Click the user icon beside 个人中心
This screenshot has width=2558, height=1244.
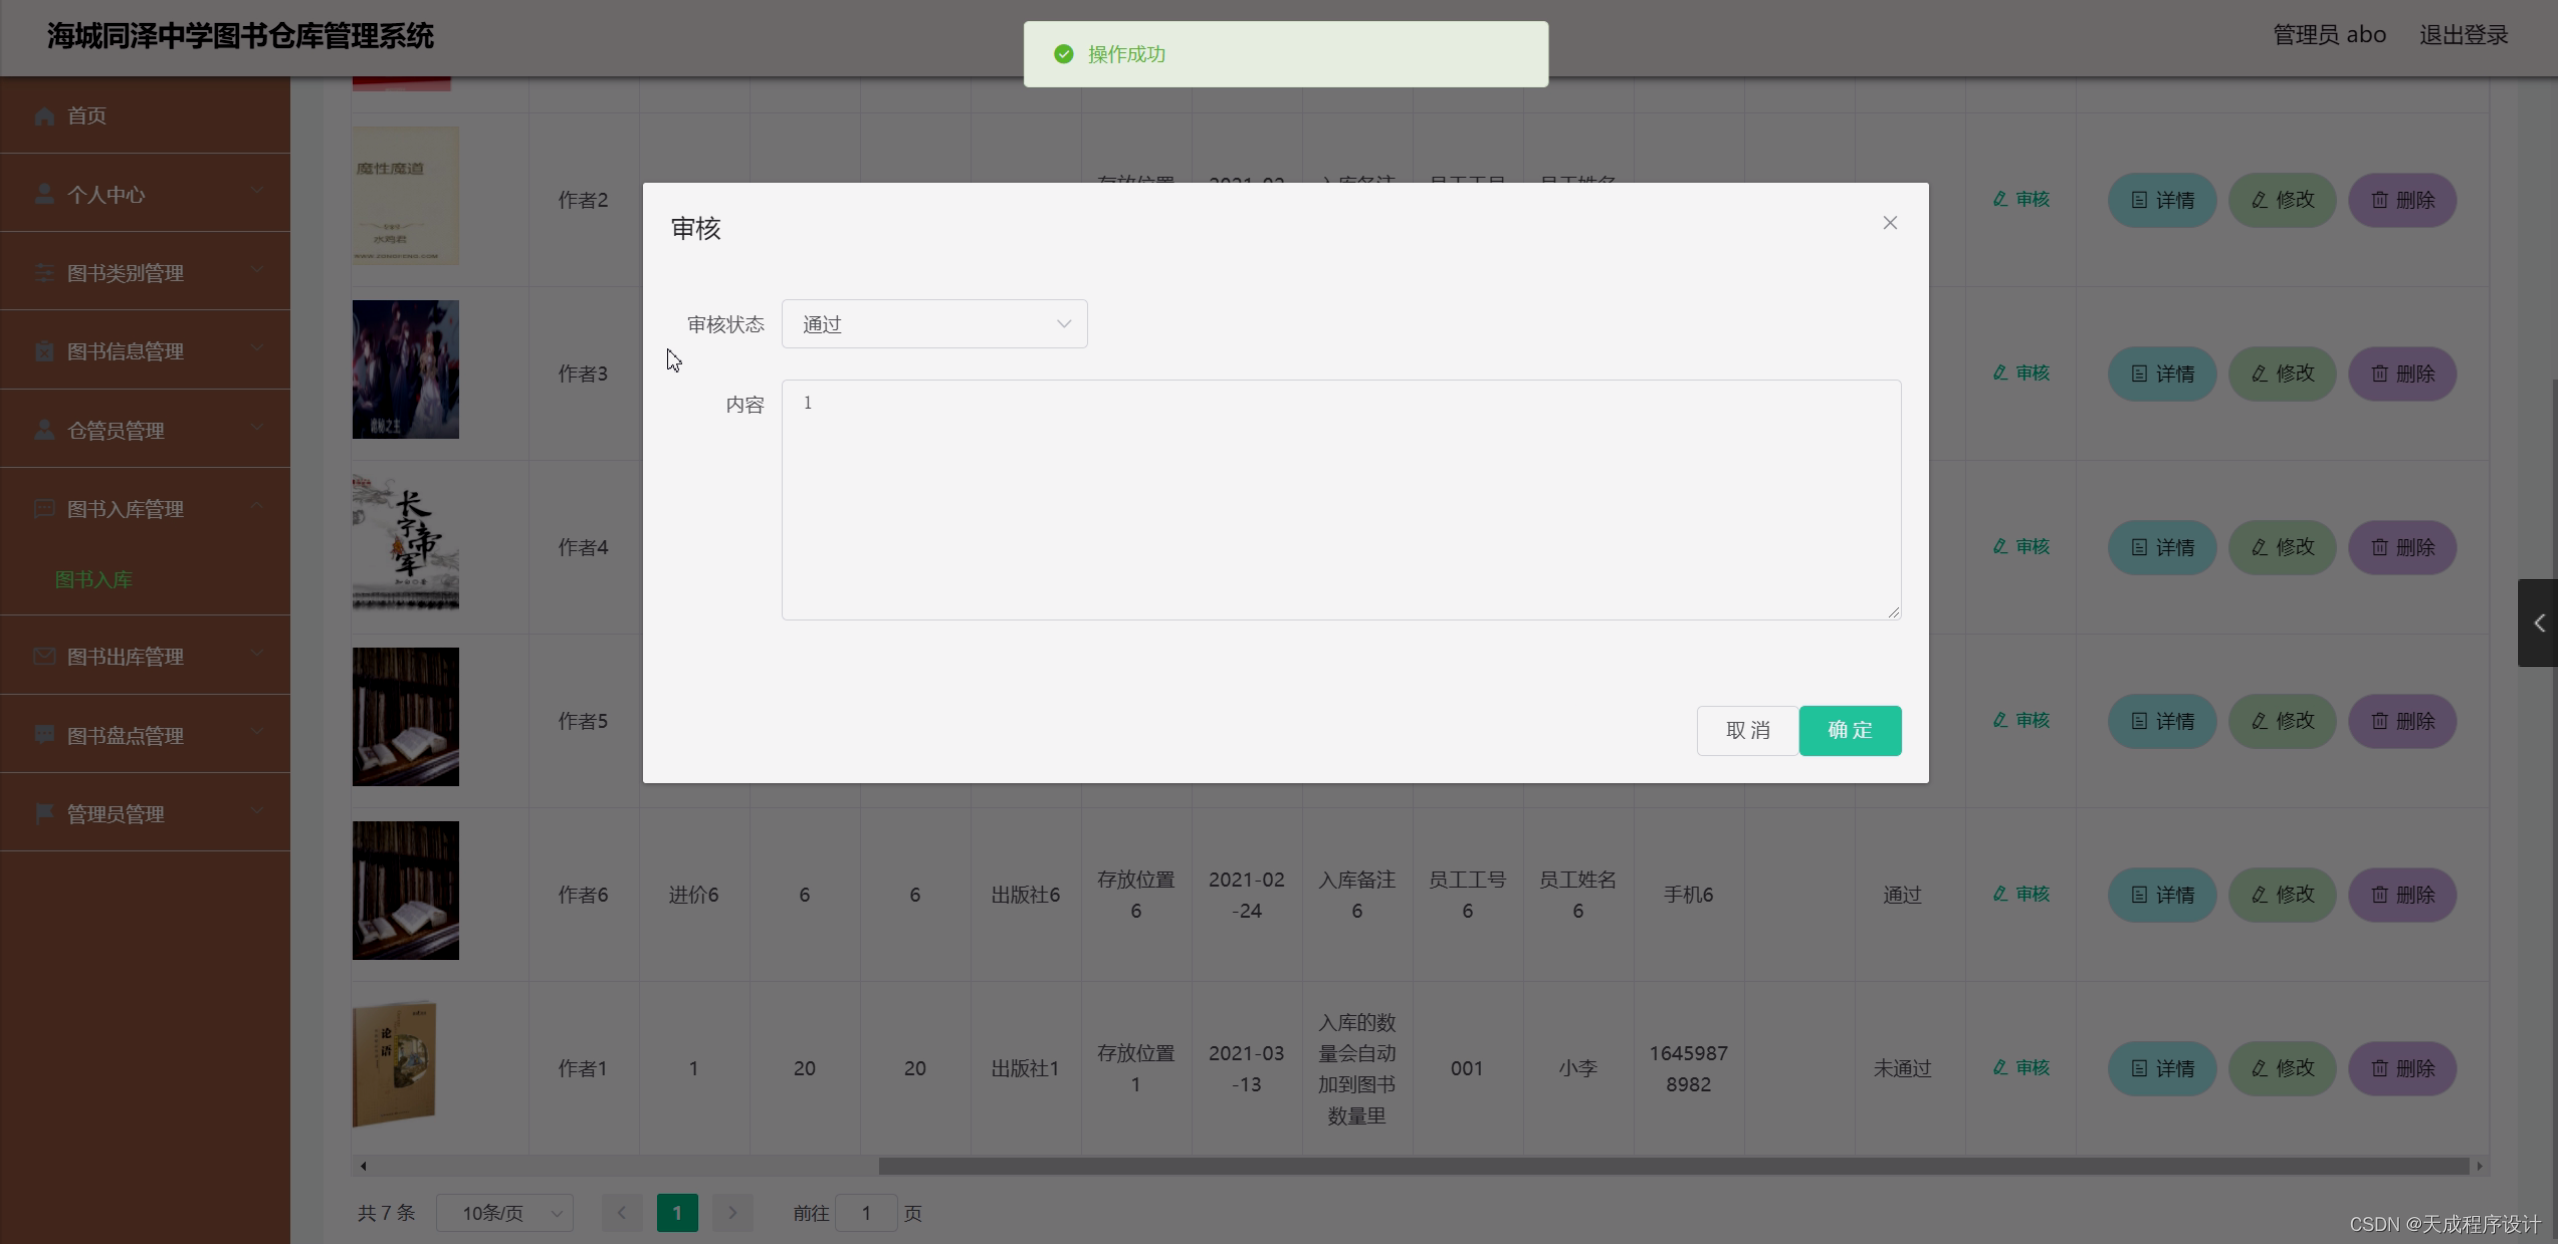44,194
